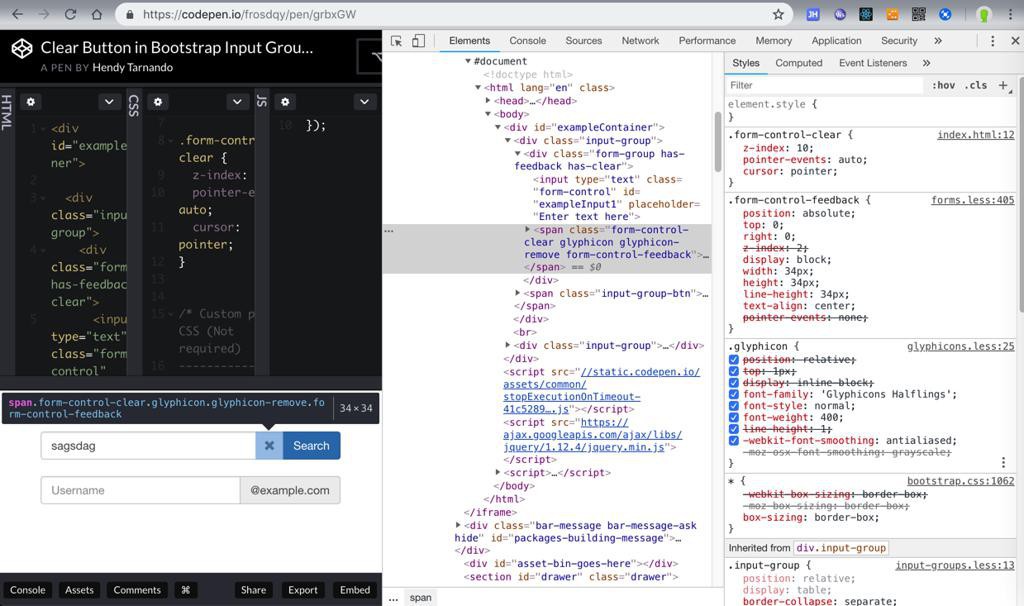Click the Elements panel vertical scrollbar
The image size is (1024, 606).
pos(718,140)
